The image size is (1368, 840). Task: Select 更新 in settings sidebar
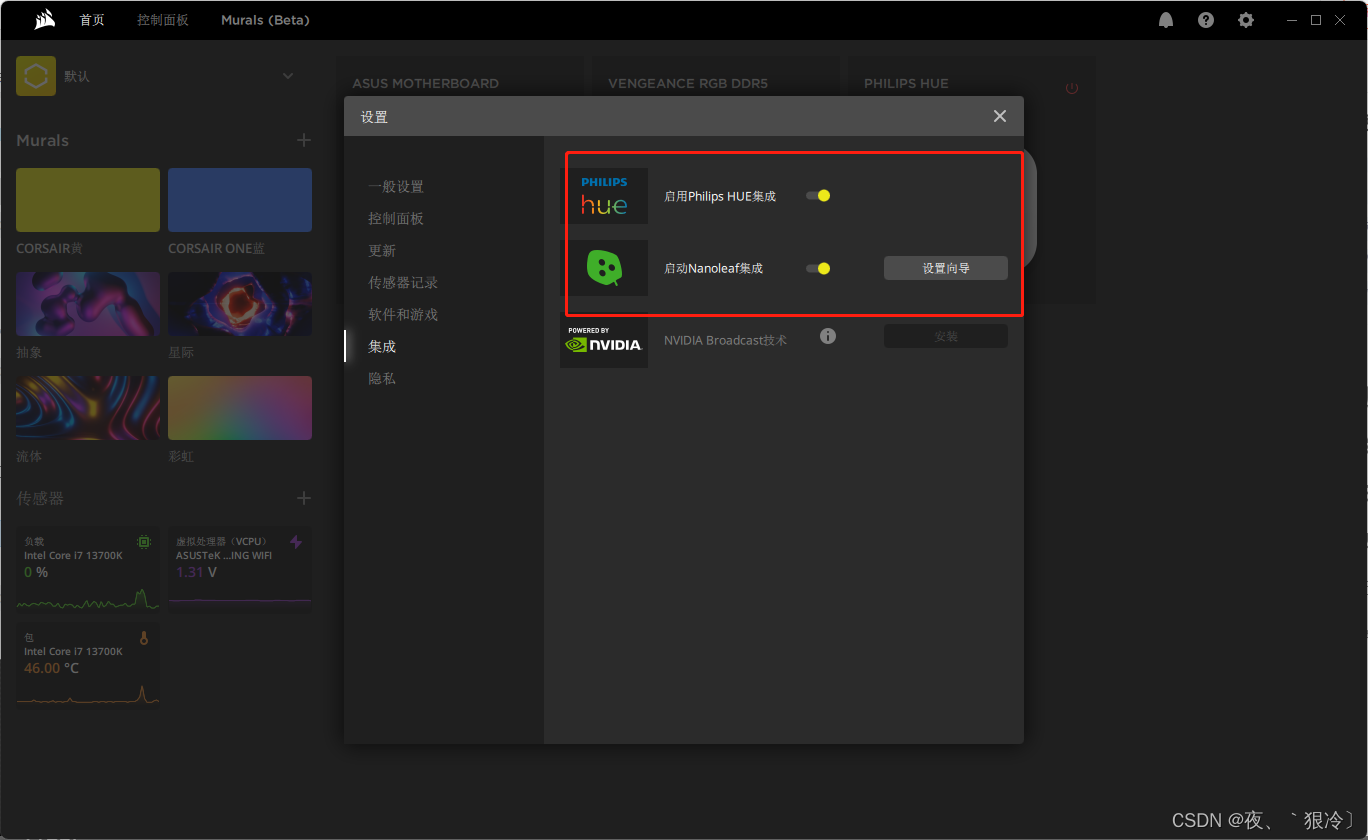(382, 250)
